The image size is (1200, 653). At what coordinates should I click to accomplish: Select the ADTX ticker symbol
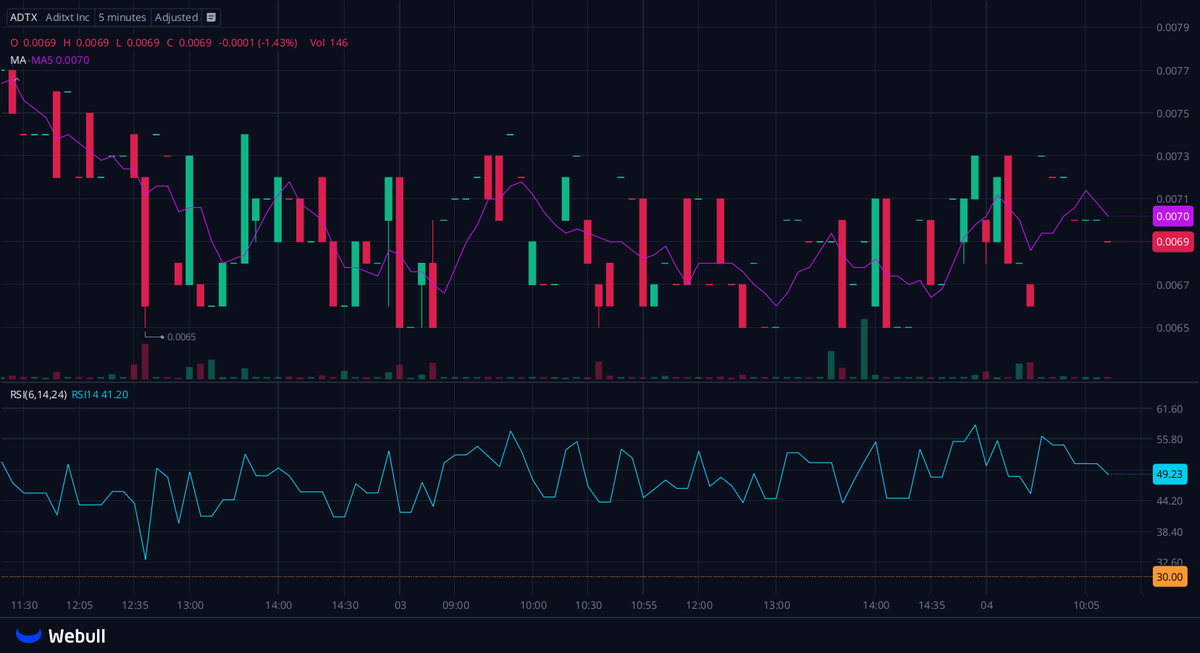click(x=24, y=17)
